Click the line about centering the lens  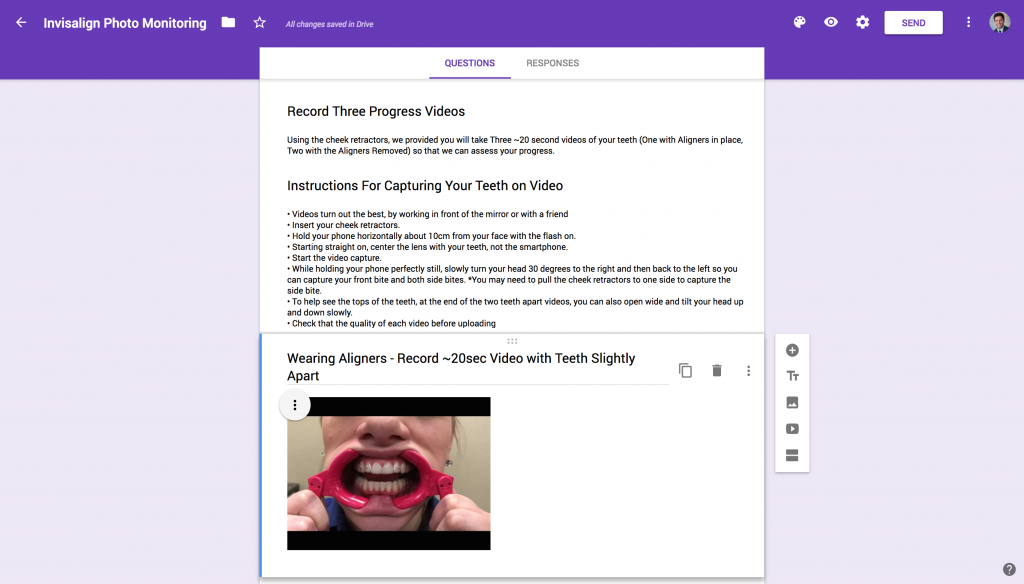pos(427,248)
